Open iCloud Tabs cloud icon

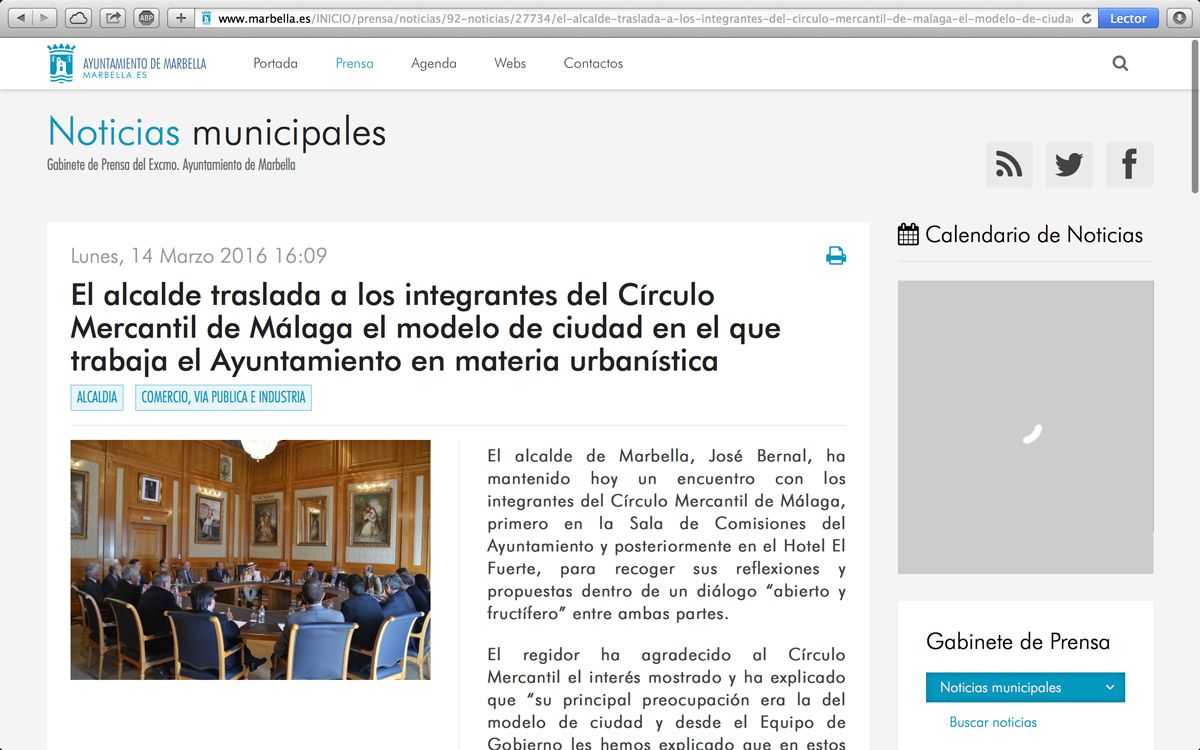tap(79, 18)
